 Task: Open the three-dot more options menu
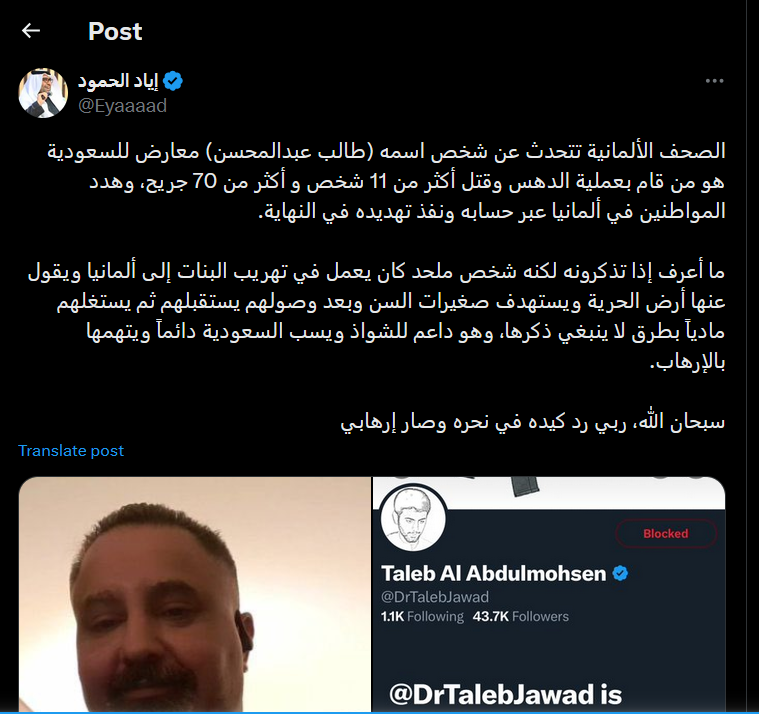click(x=714, y=81)
